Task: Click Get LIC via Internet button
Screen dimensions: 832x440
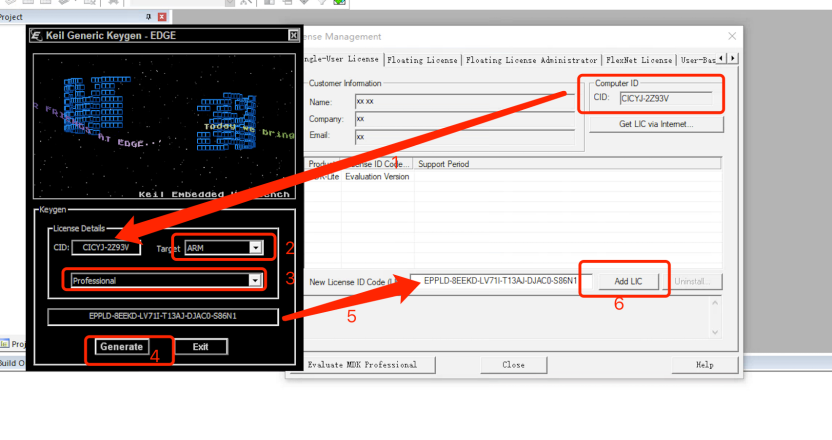Action: (656, 124)
